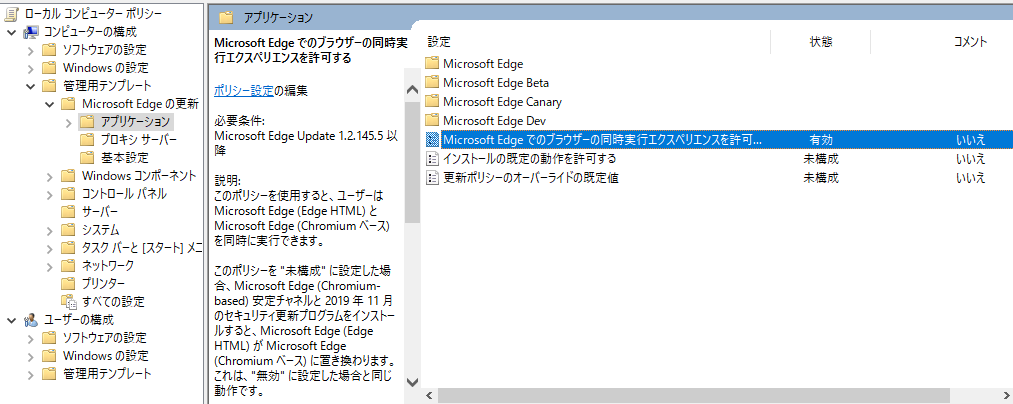Viewport: 1013px width, 404px height.
Task: Select プロキシ サーバー in the tree
Action: [138, 140]
